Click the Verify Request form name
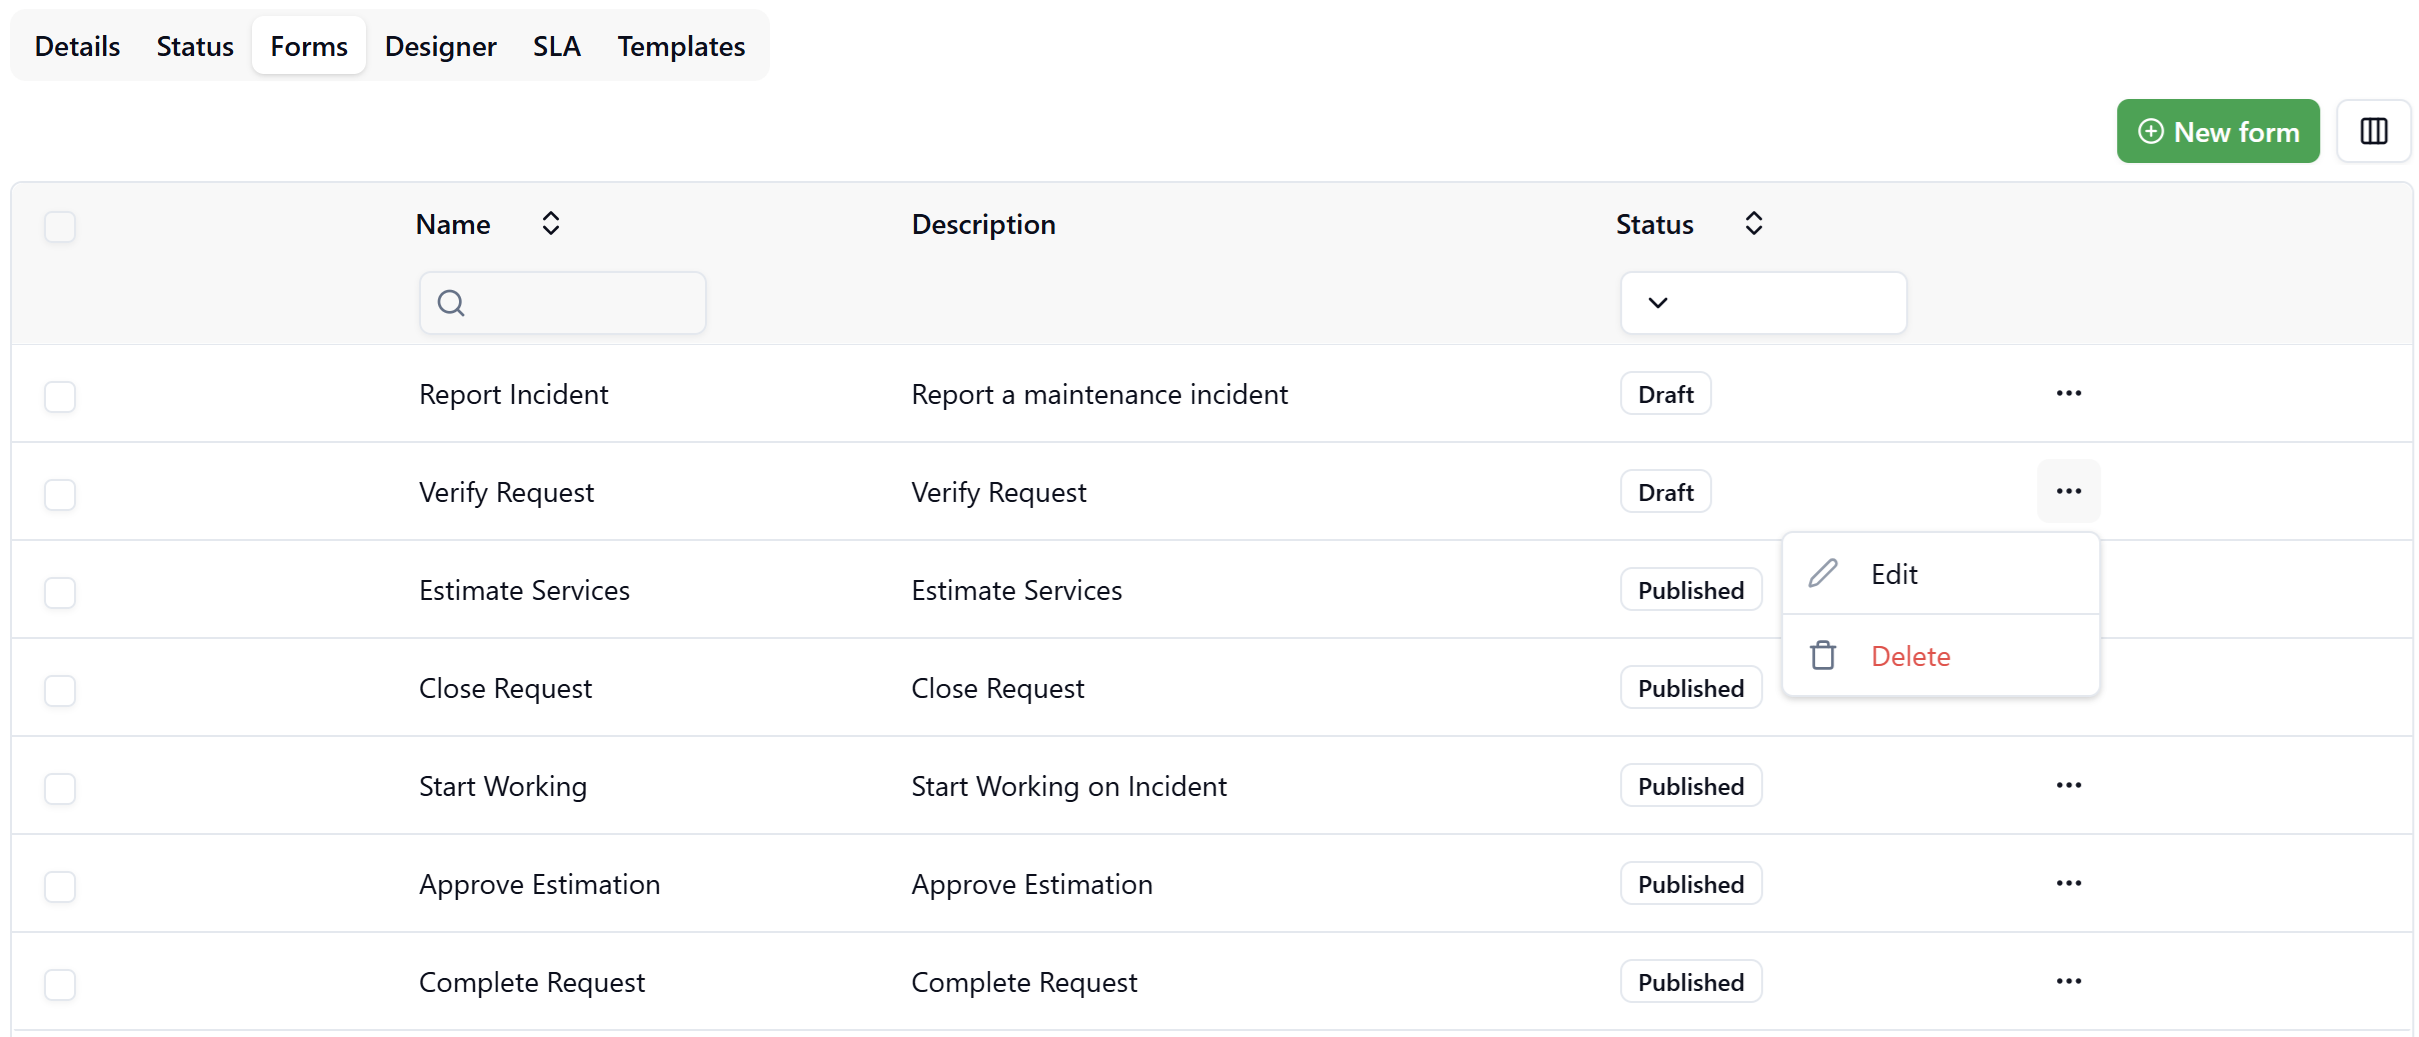 pyautogui.click(x=506, y=492)
